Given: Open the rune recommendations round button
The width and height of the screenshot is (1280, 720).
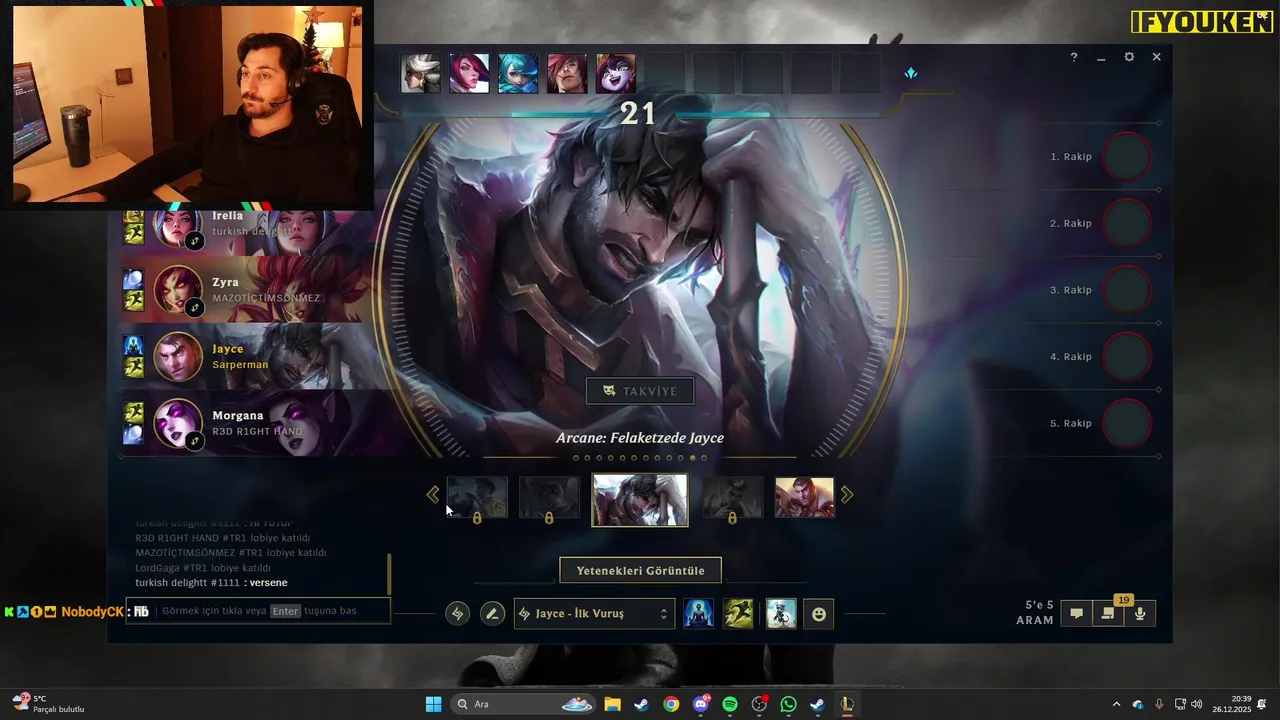Looking at the screenshot, I should [x=457, y=614].
